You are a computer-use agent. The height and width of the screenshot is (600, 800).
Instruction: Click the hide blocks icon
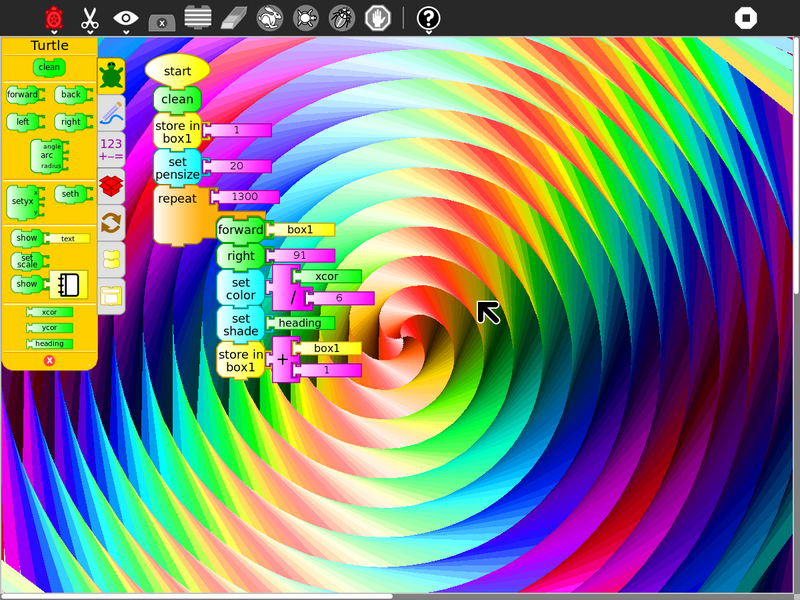pyautogui.click(x=162, y=18)
